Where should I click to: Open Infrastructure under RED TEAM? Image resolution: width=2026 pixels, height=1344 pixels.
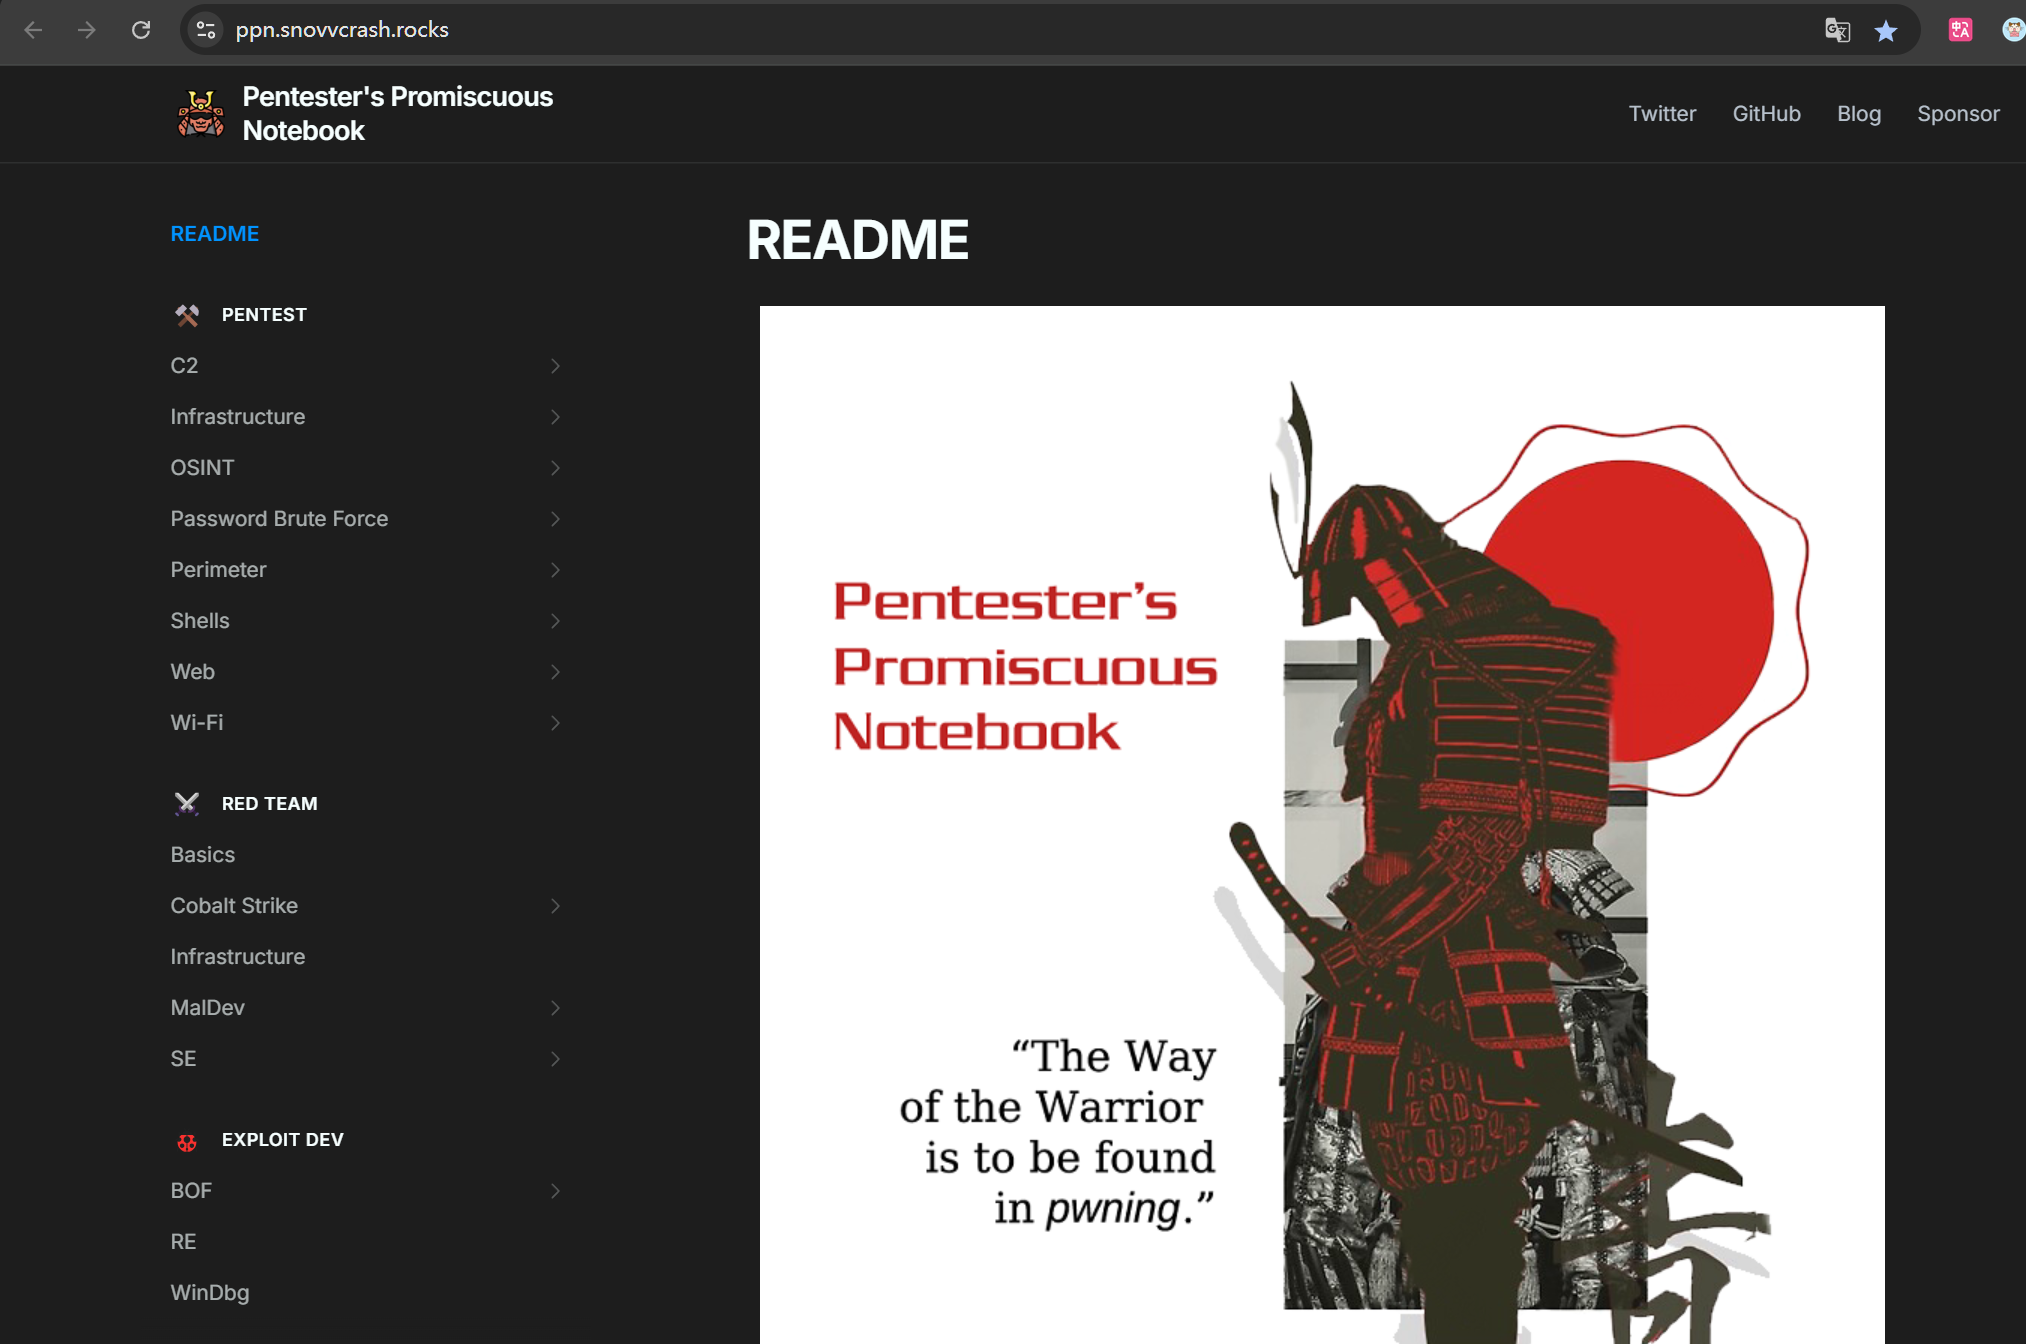pos(238,957)
